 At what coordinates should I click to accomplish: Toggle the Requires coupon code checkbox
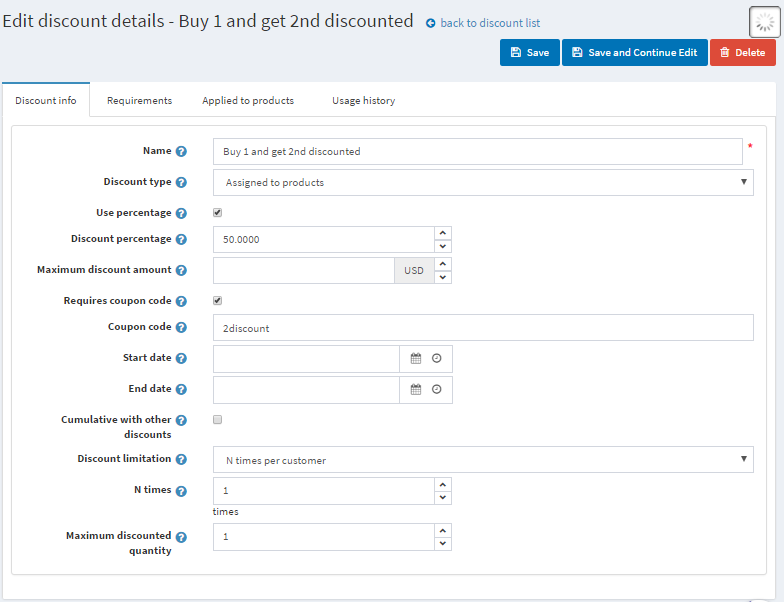[x=218, y=300]
